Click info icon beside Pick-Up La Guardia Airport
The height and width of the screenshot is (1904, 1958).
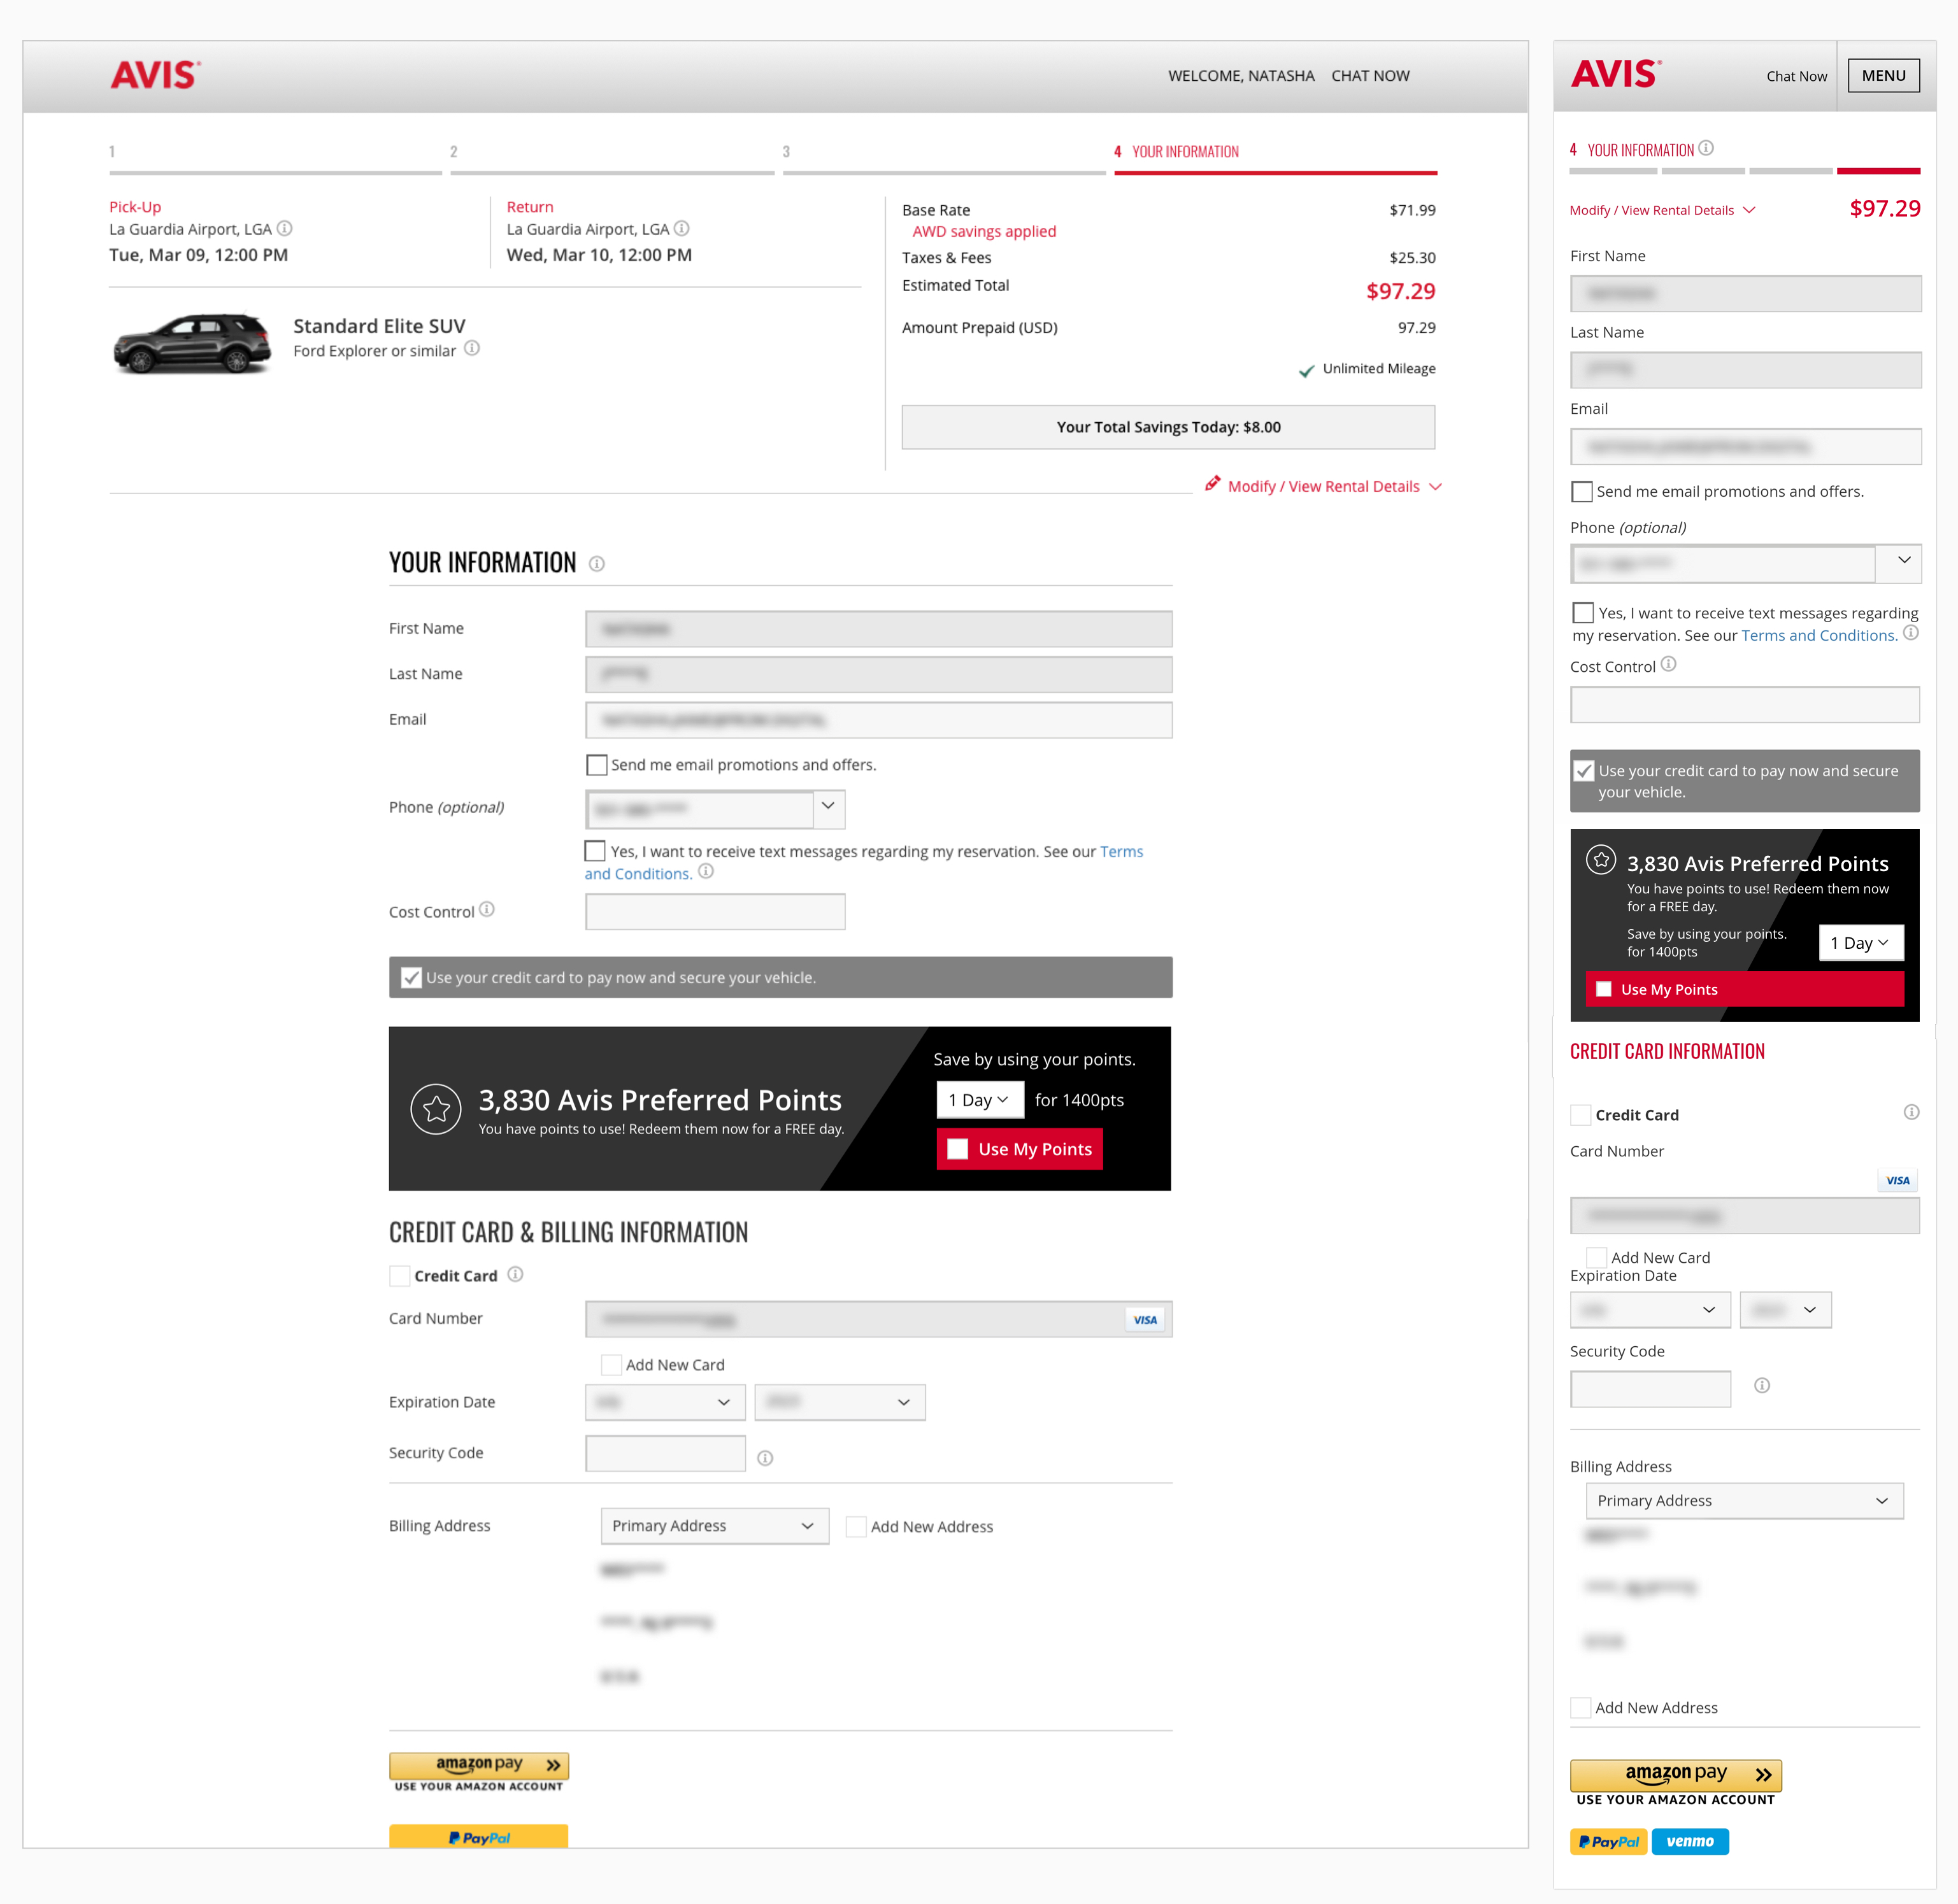(x=284, y=229)
